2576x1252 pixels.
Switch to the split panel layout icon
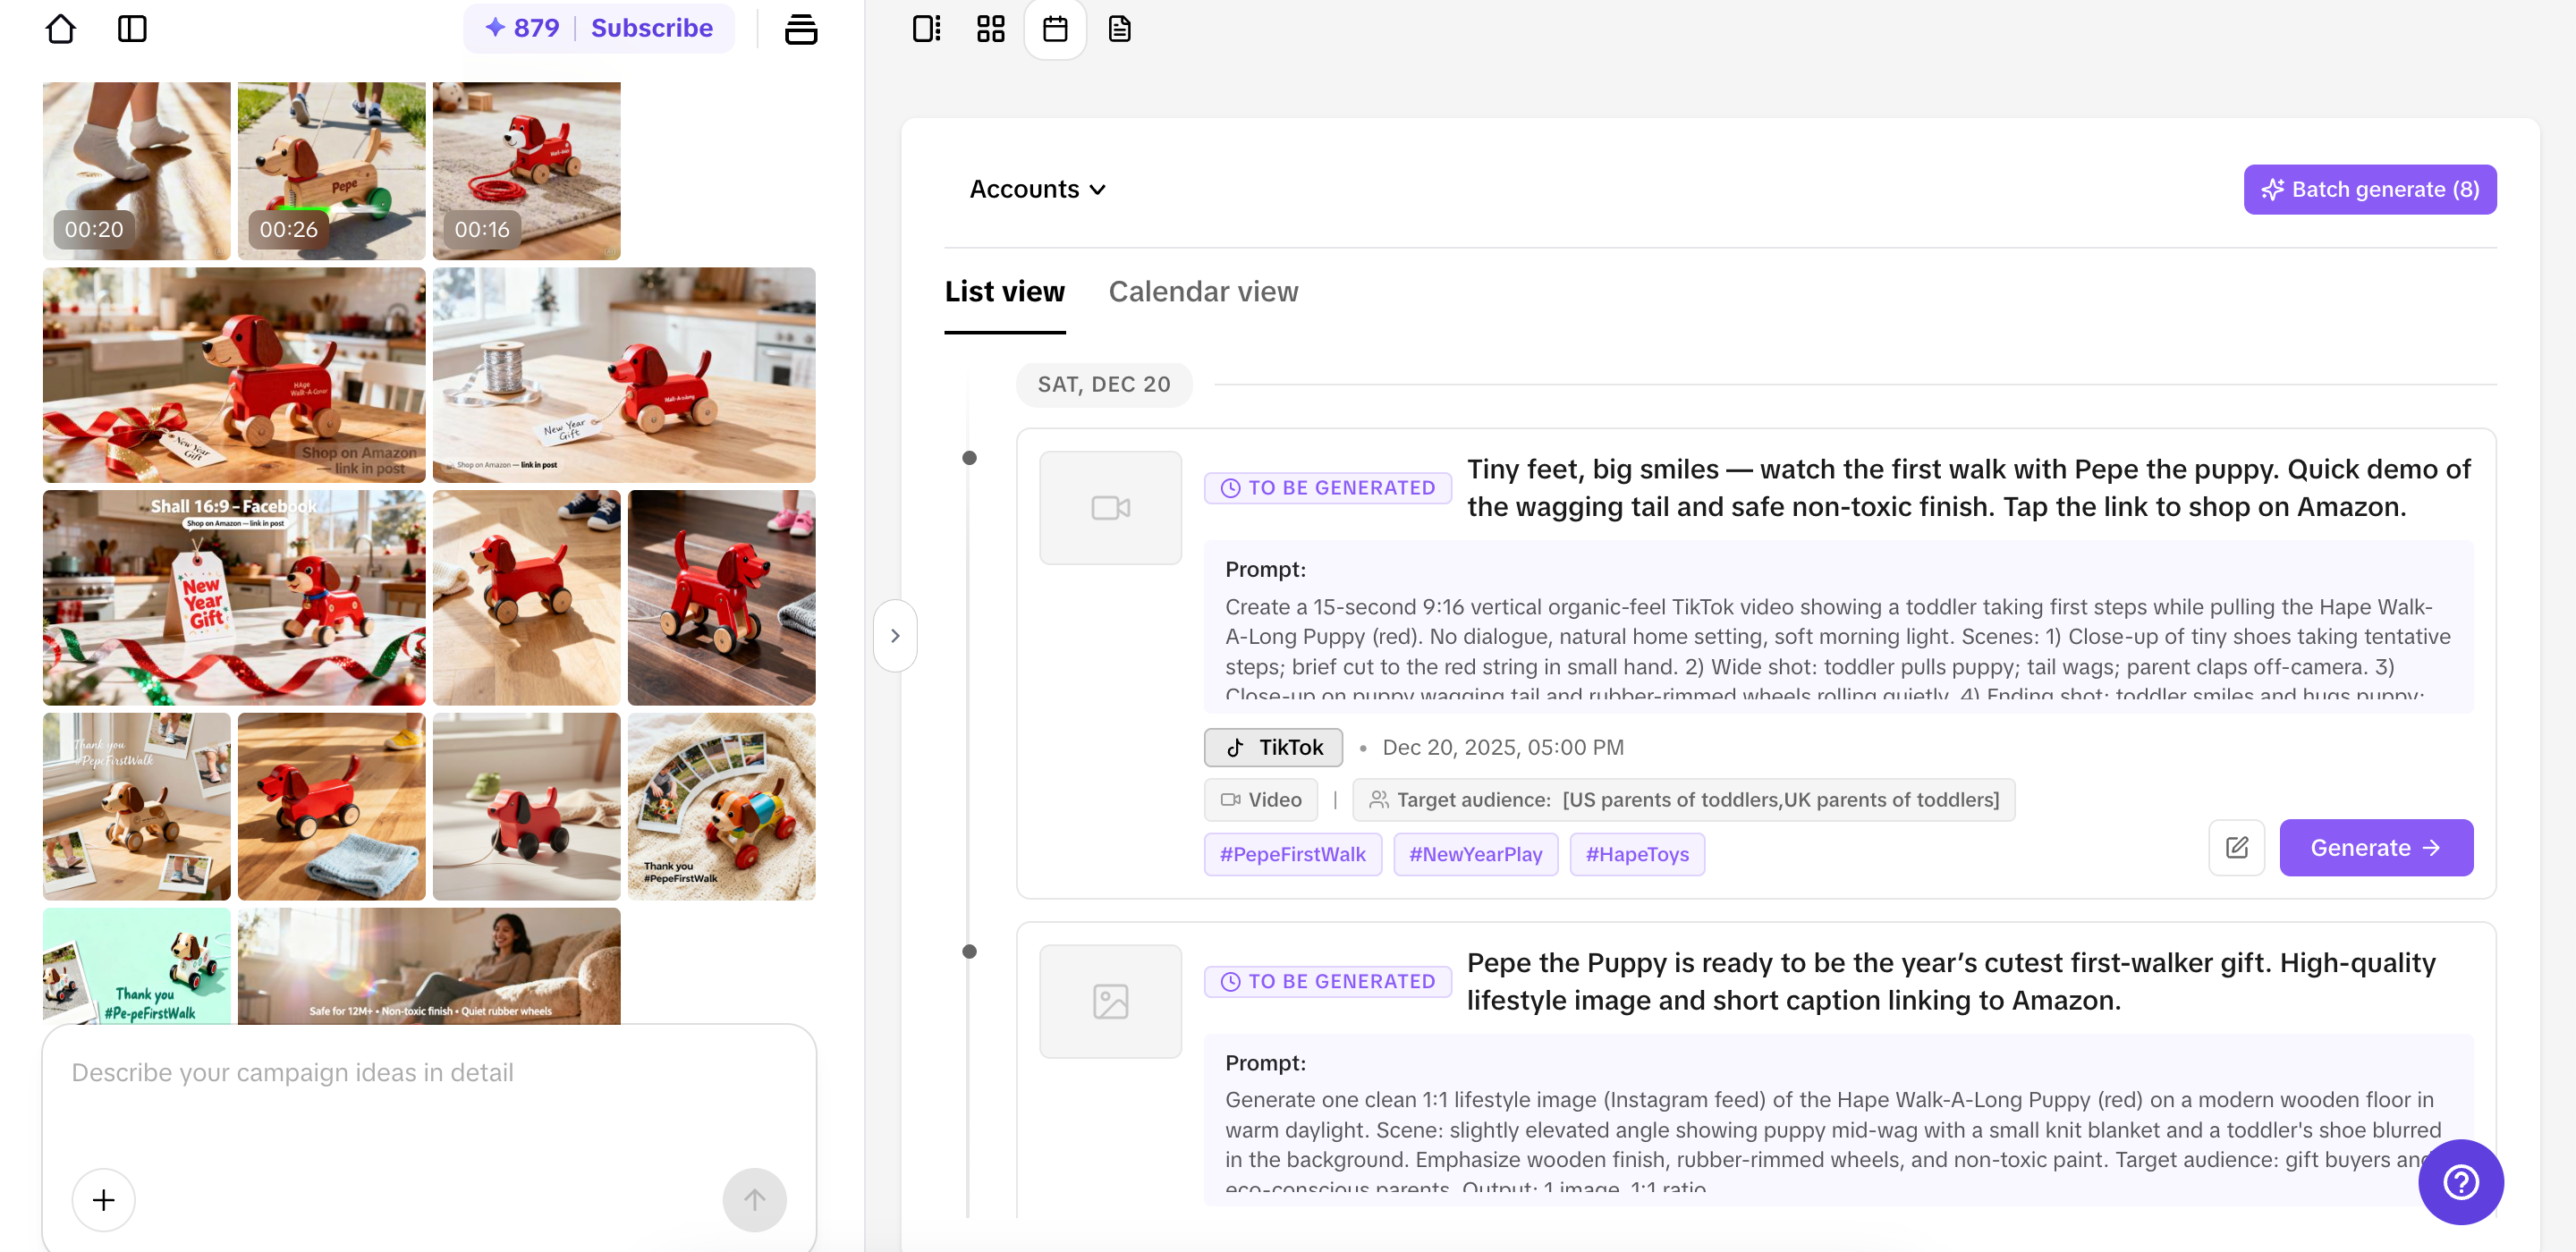click(x=926, y=28)
